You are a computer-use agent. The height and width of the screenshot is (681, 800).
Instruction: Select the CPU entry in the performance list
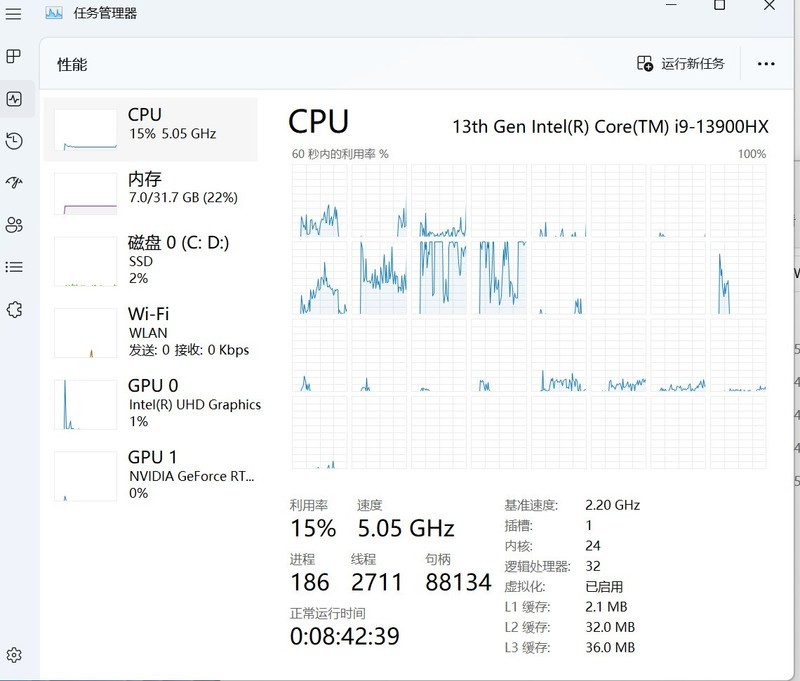(x=150, y=124)
